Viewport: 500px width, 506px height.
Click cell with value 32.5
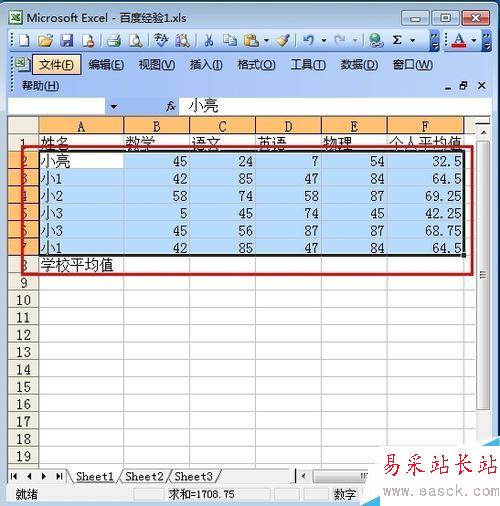click(425, 161)
